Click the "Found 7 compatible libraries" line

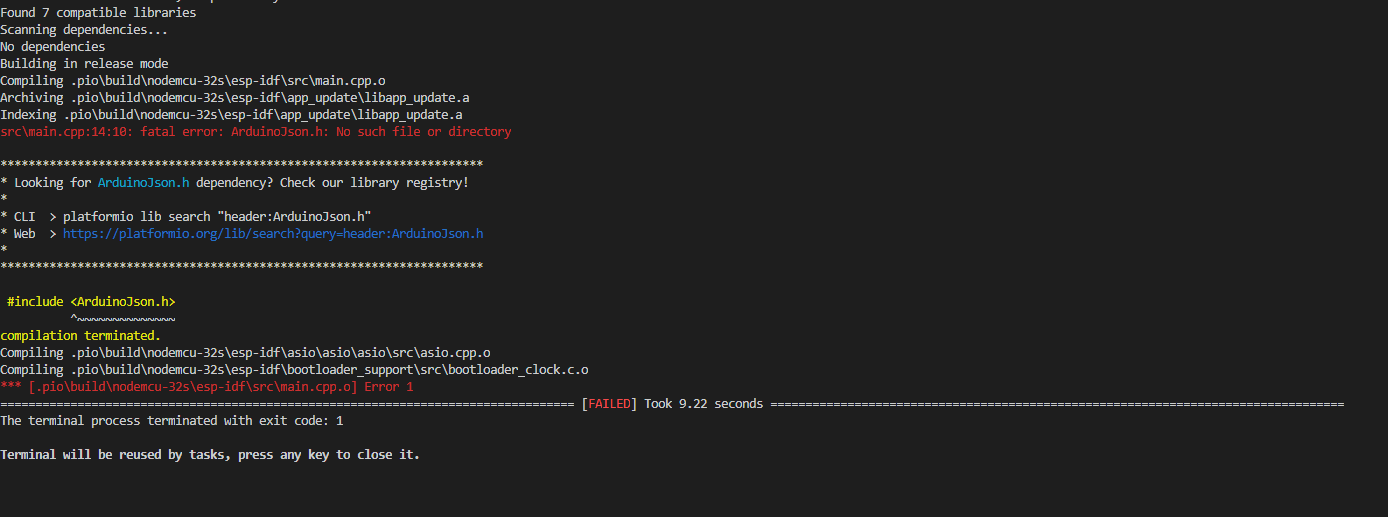pos(98,13)
